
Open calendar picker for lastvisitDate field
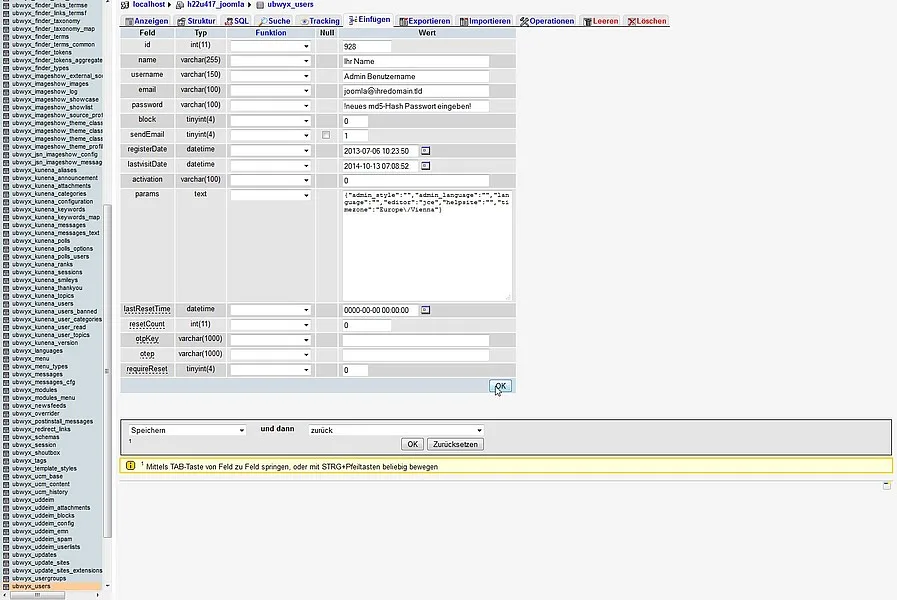pos(424,165)
